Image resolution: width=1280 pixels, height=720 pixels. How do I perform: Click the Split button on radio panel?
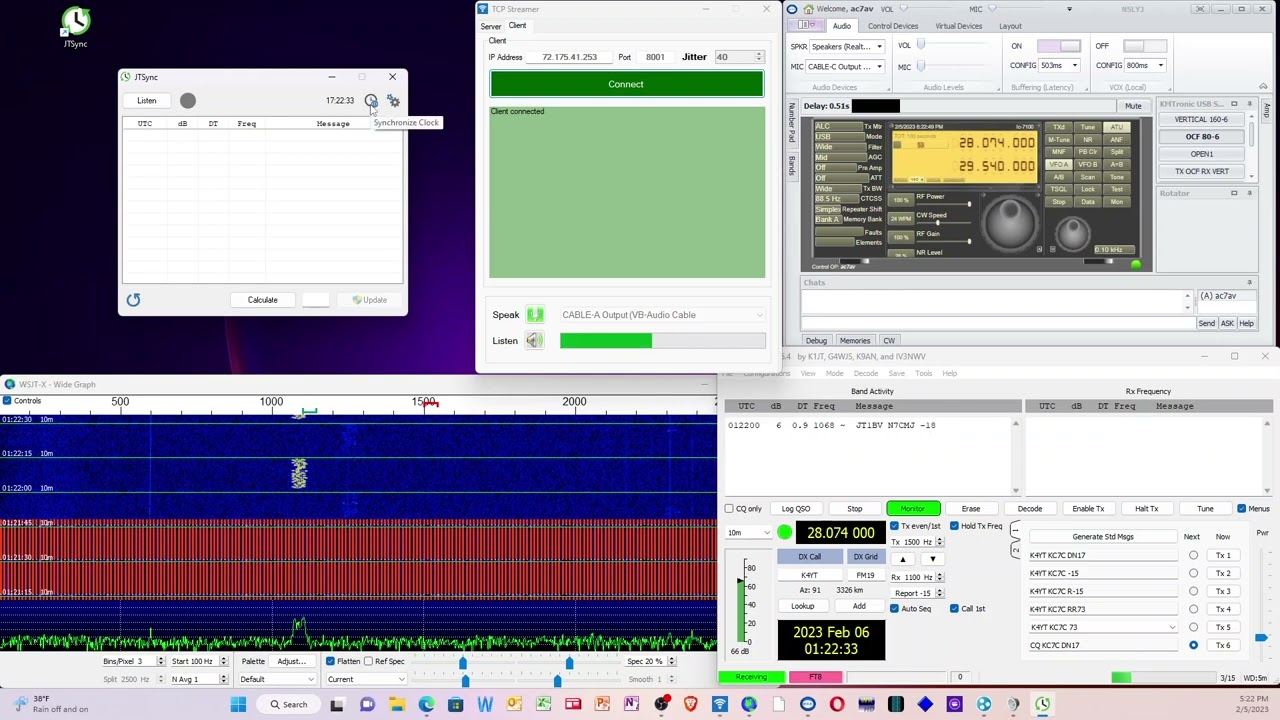click(1116, 152)
